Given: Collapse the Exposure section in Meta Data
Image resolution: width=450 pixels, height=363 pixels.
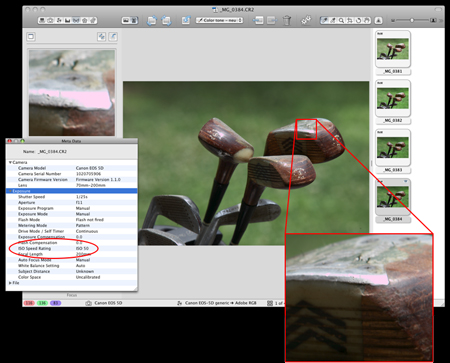Looking at the screenshot, I should (10, 191).
